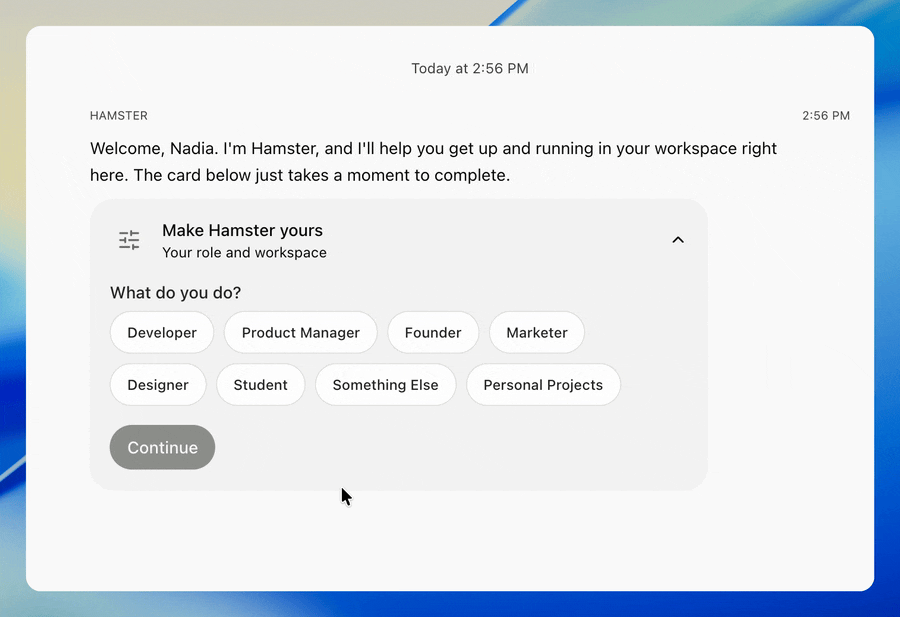
Task: Click the What do you do? question
Action: 176,293
